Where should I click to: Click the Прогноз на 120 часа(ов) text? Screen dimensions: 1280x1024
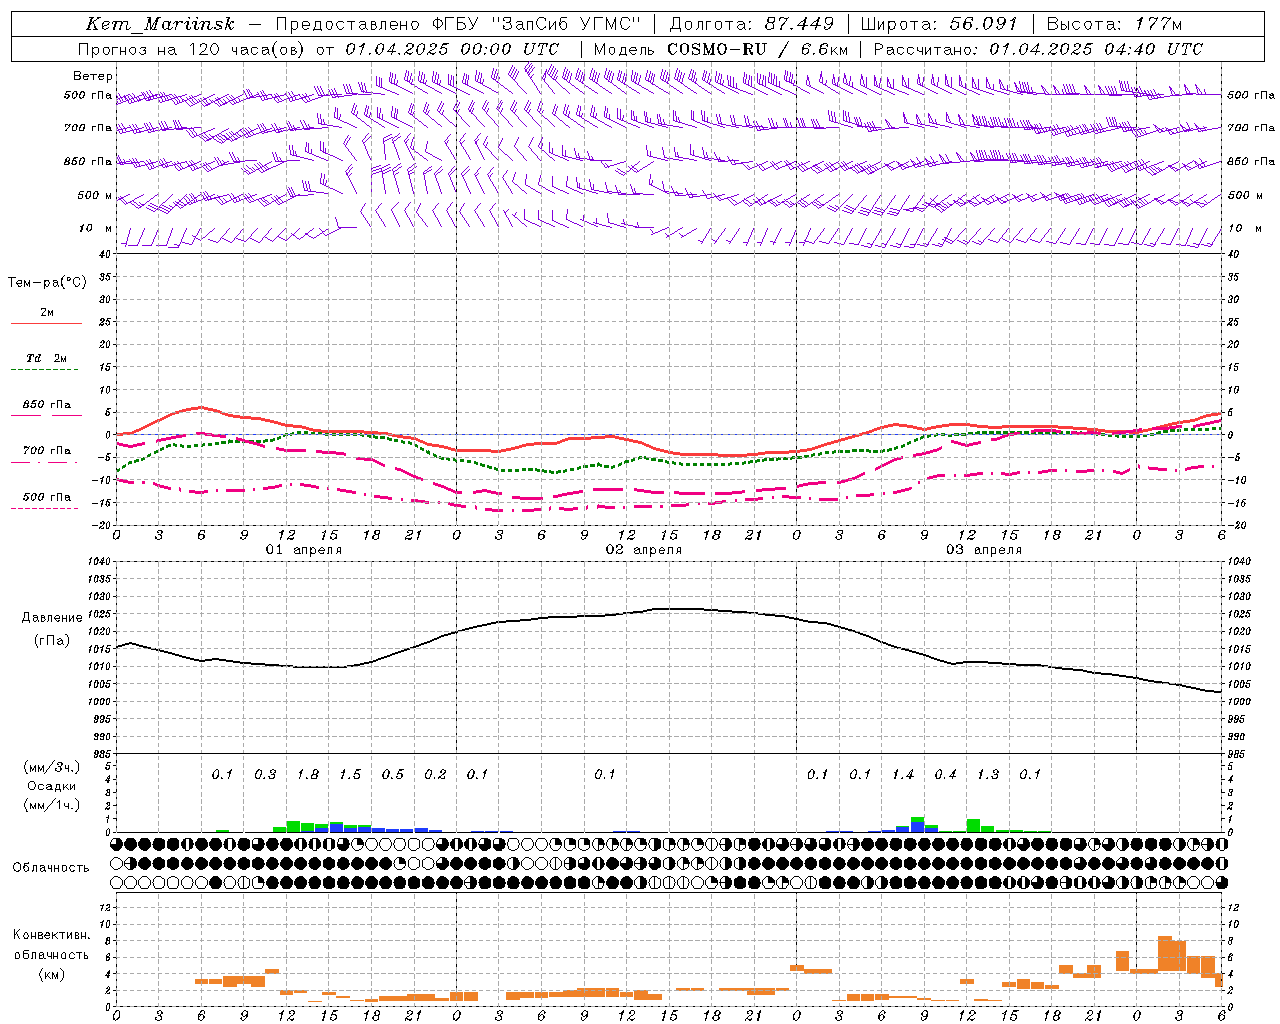click(x=192, y=49)
